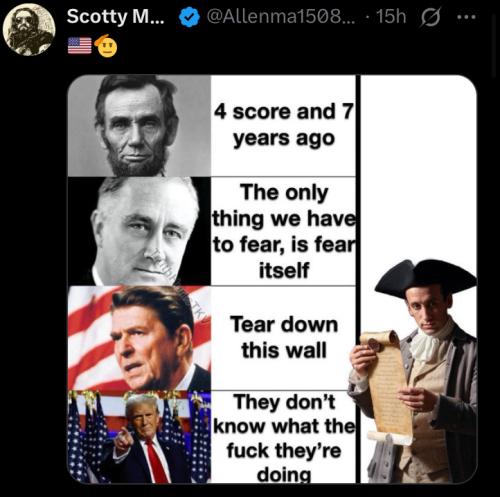Click the blue verified checkmark badge

(x=189, y=17)
